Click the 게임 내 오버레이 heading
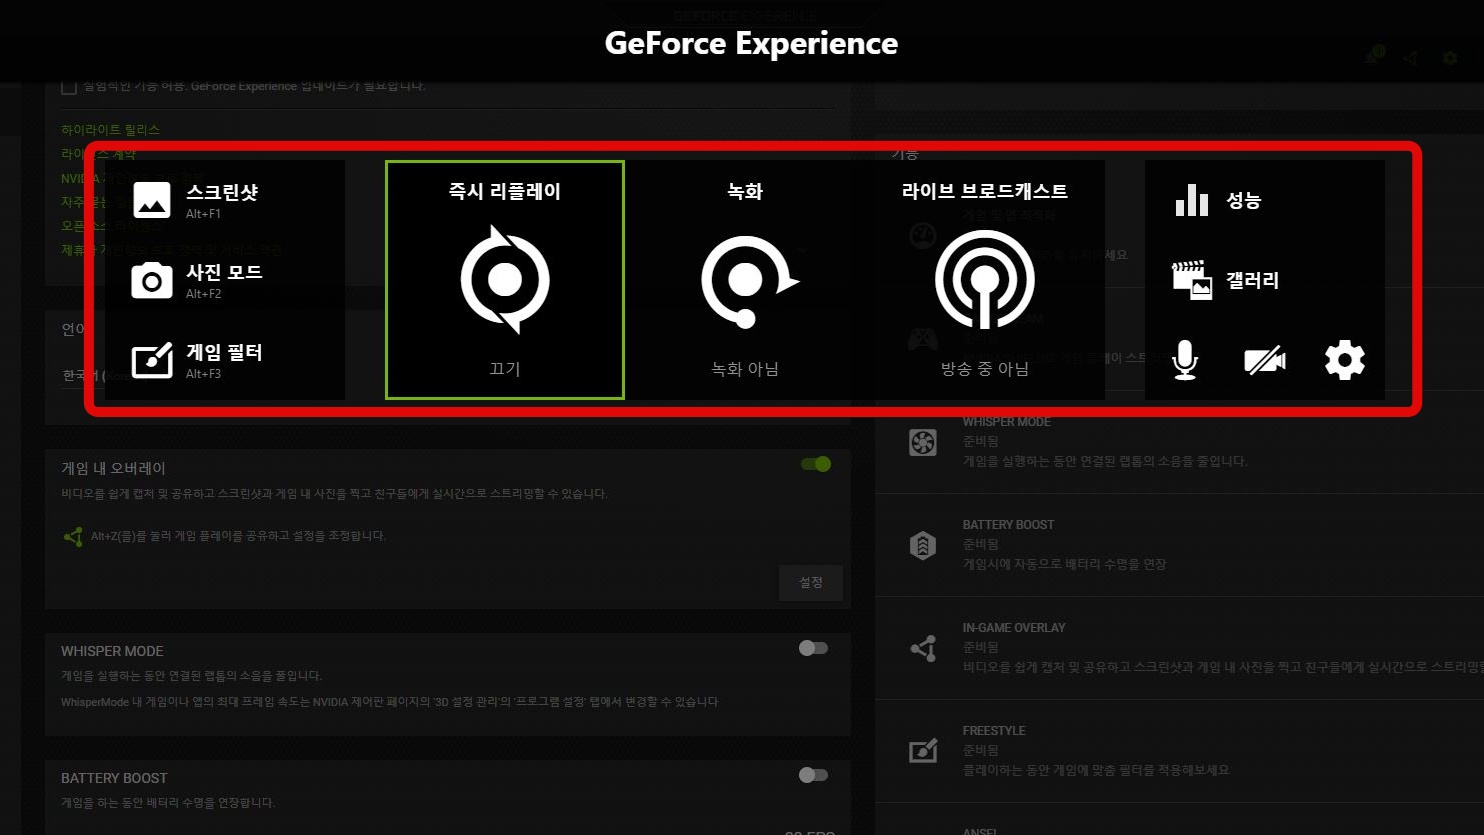Image resolution: width=1484 pixels, height=835 pixels. pos(113,468)
